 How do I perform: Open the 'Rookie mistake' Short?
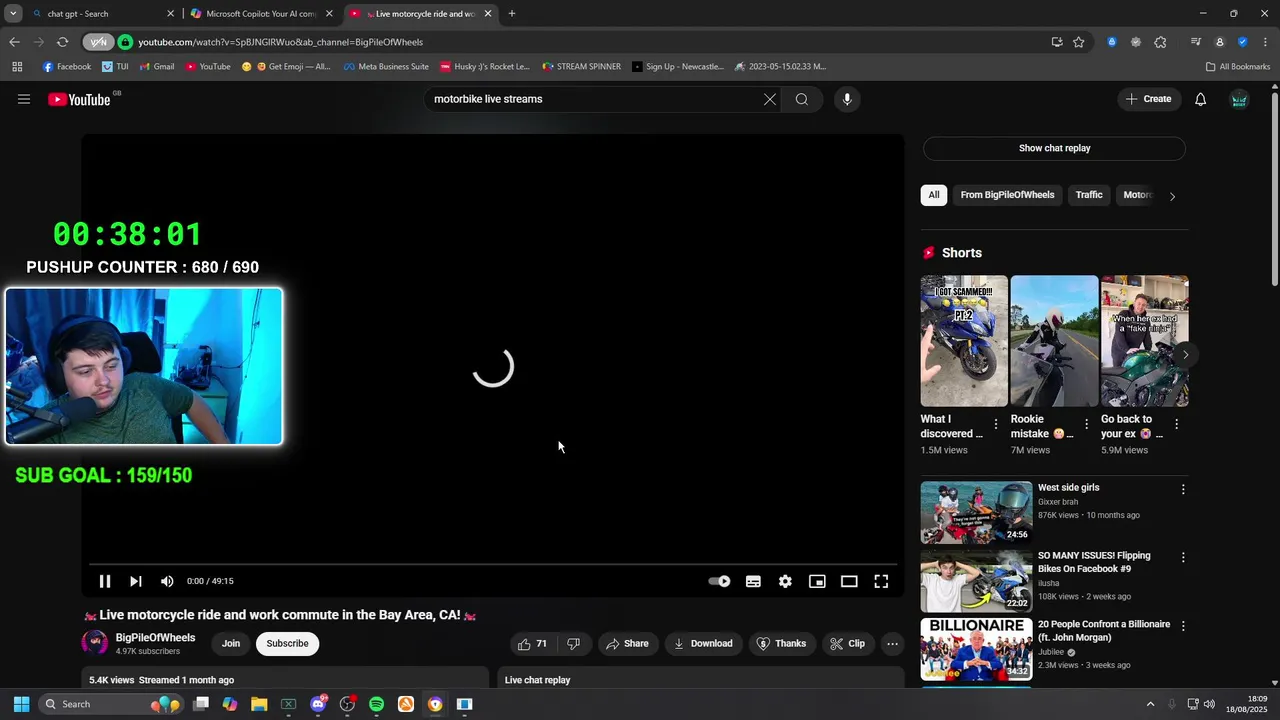[1054, 341]
